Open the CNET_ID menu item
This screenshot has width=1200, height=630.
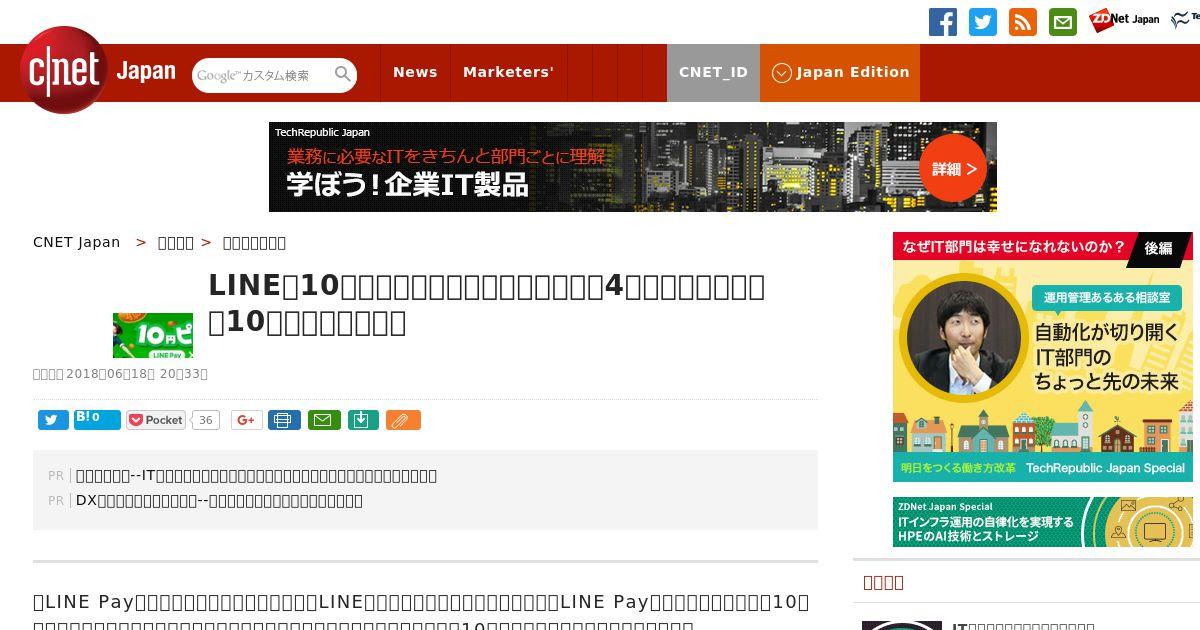click(x=713, y=72)
